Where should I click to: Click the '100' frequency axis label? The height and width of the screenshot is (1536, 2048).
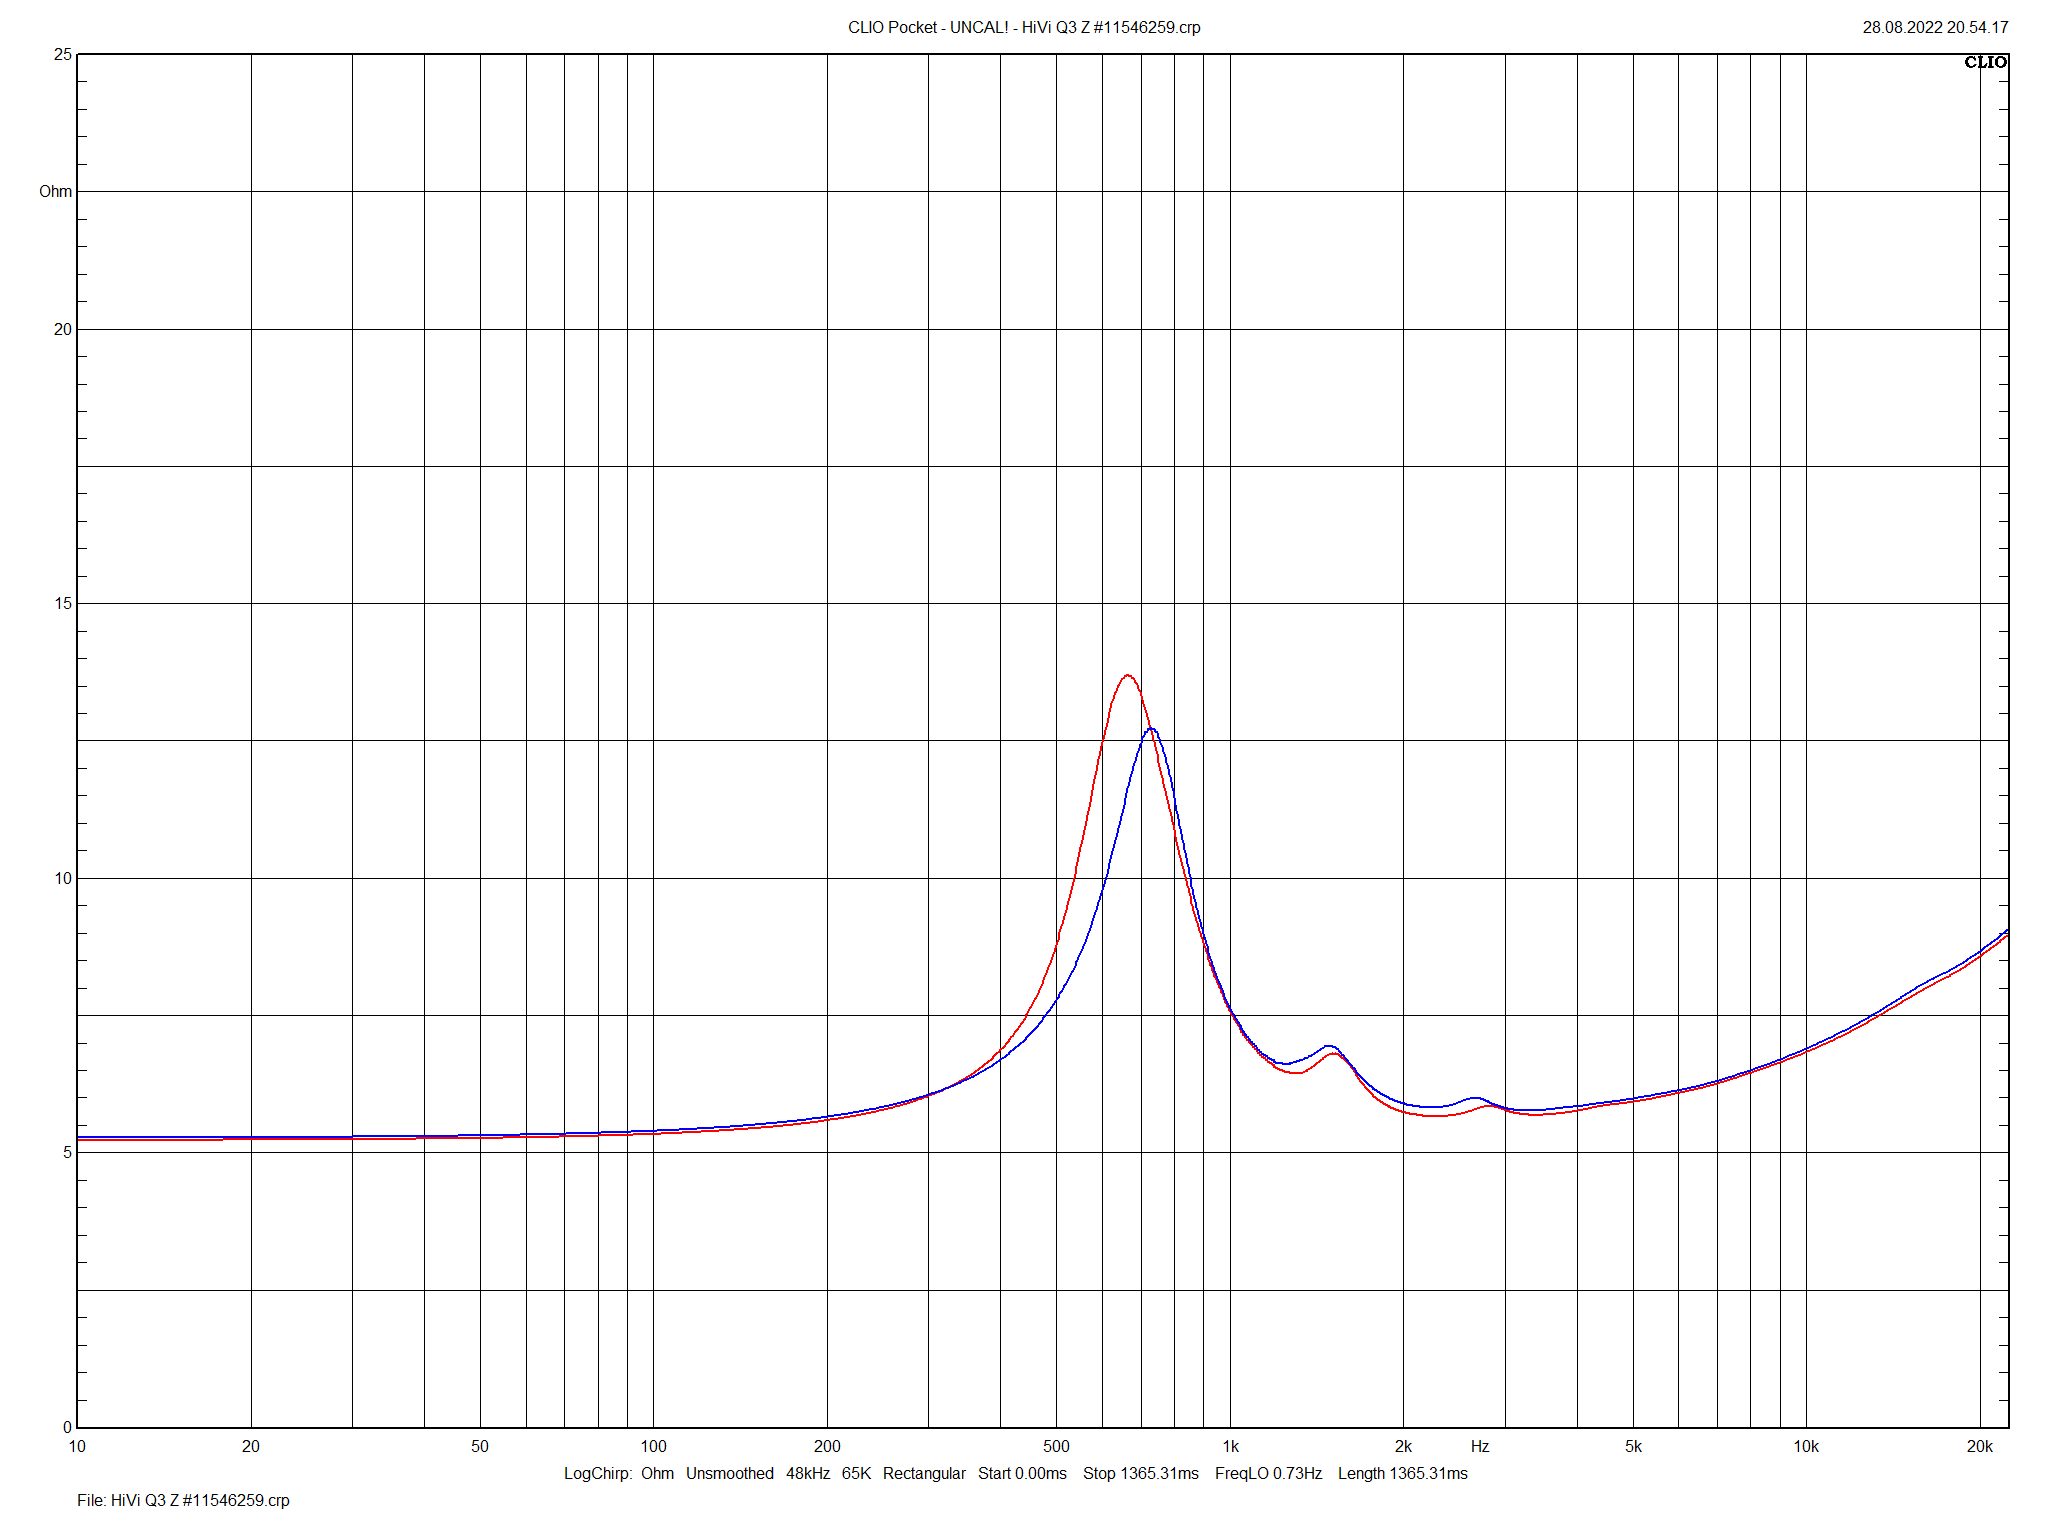653,1446
